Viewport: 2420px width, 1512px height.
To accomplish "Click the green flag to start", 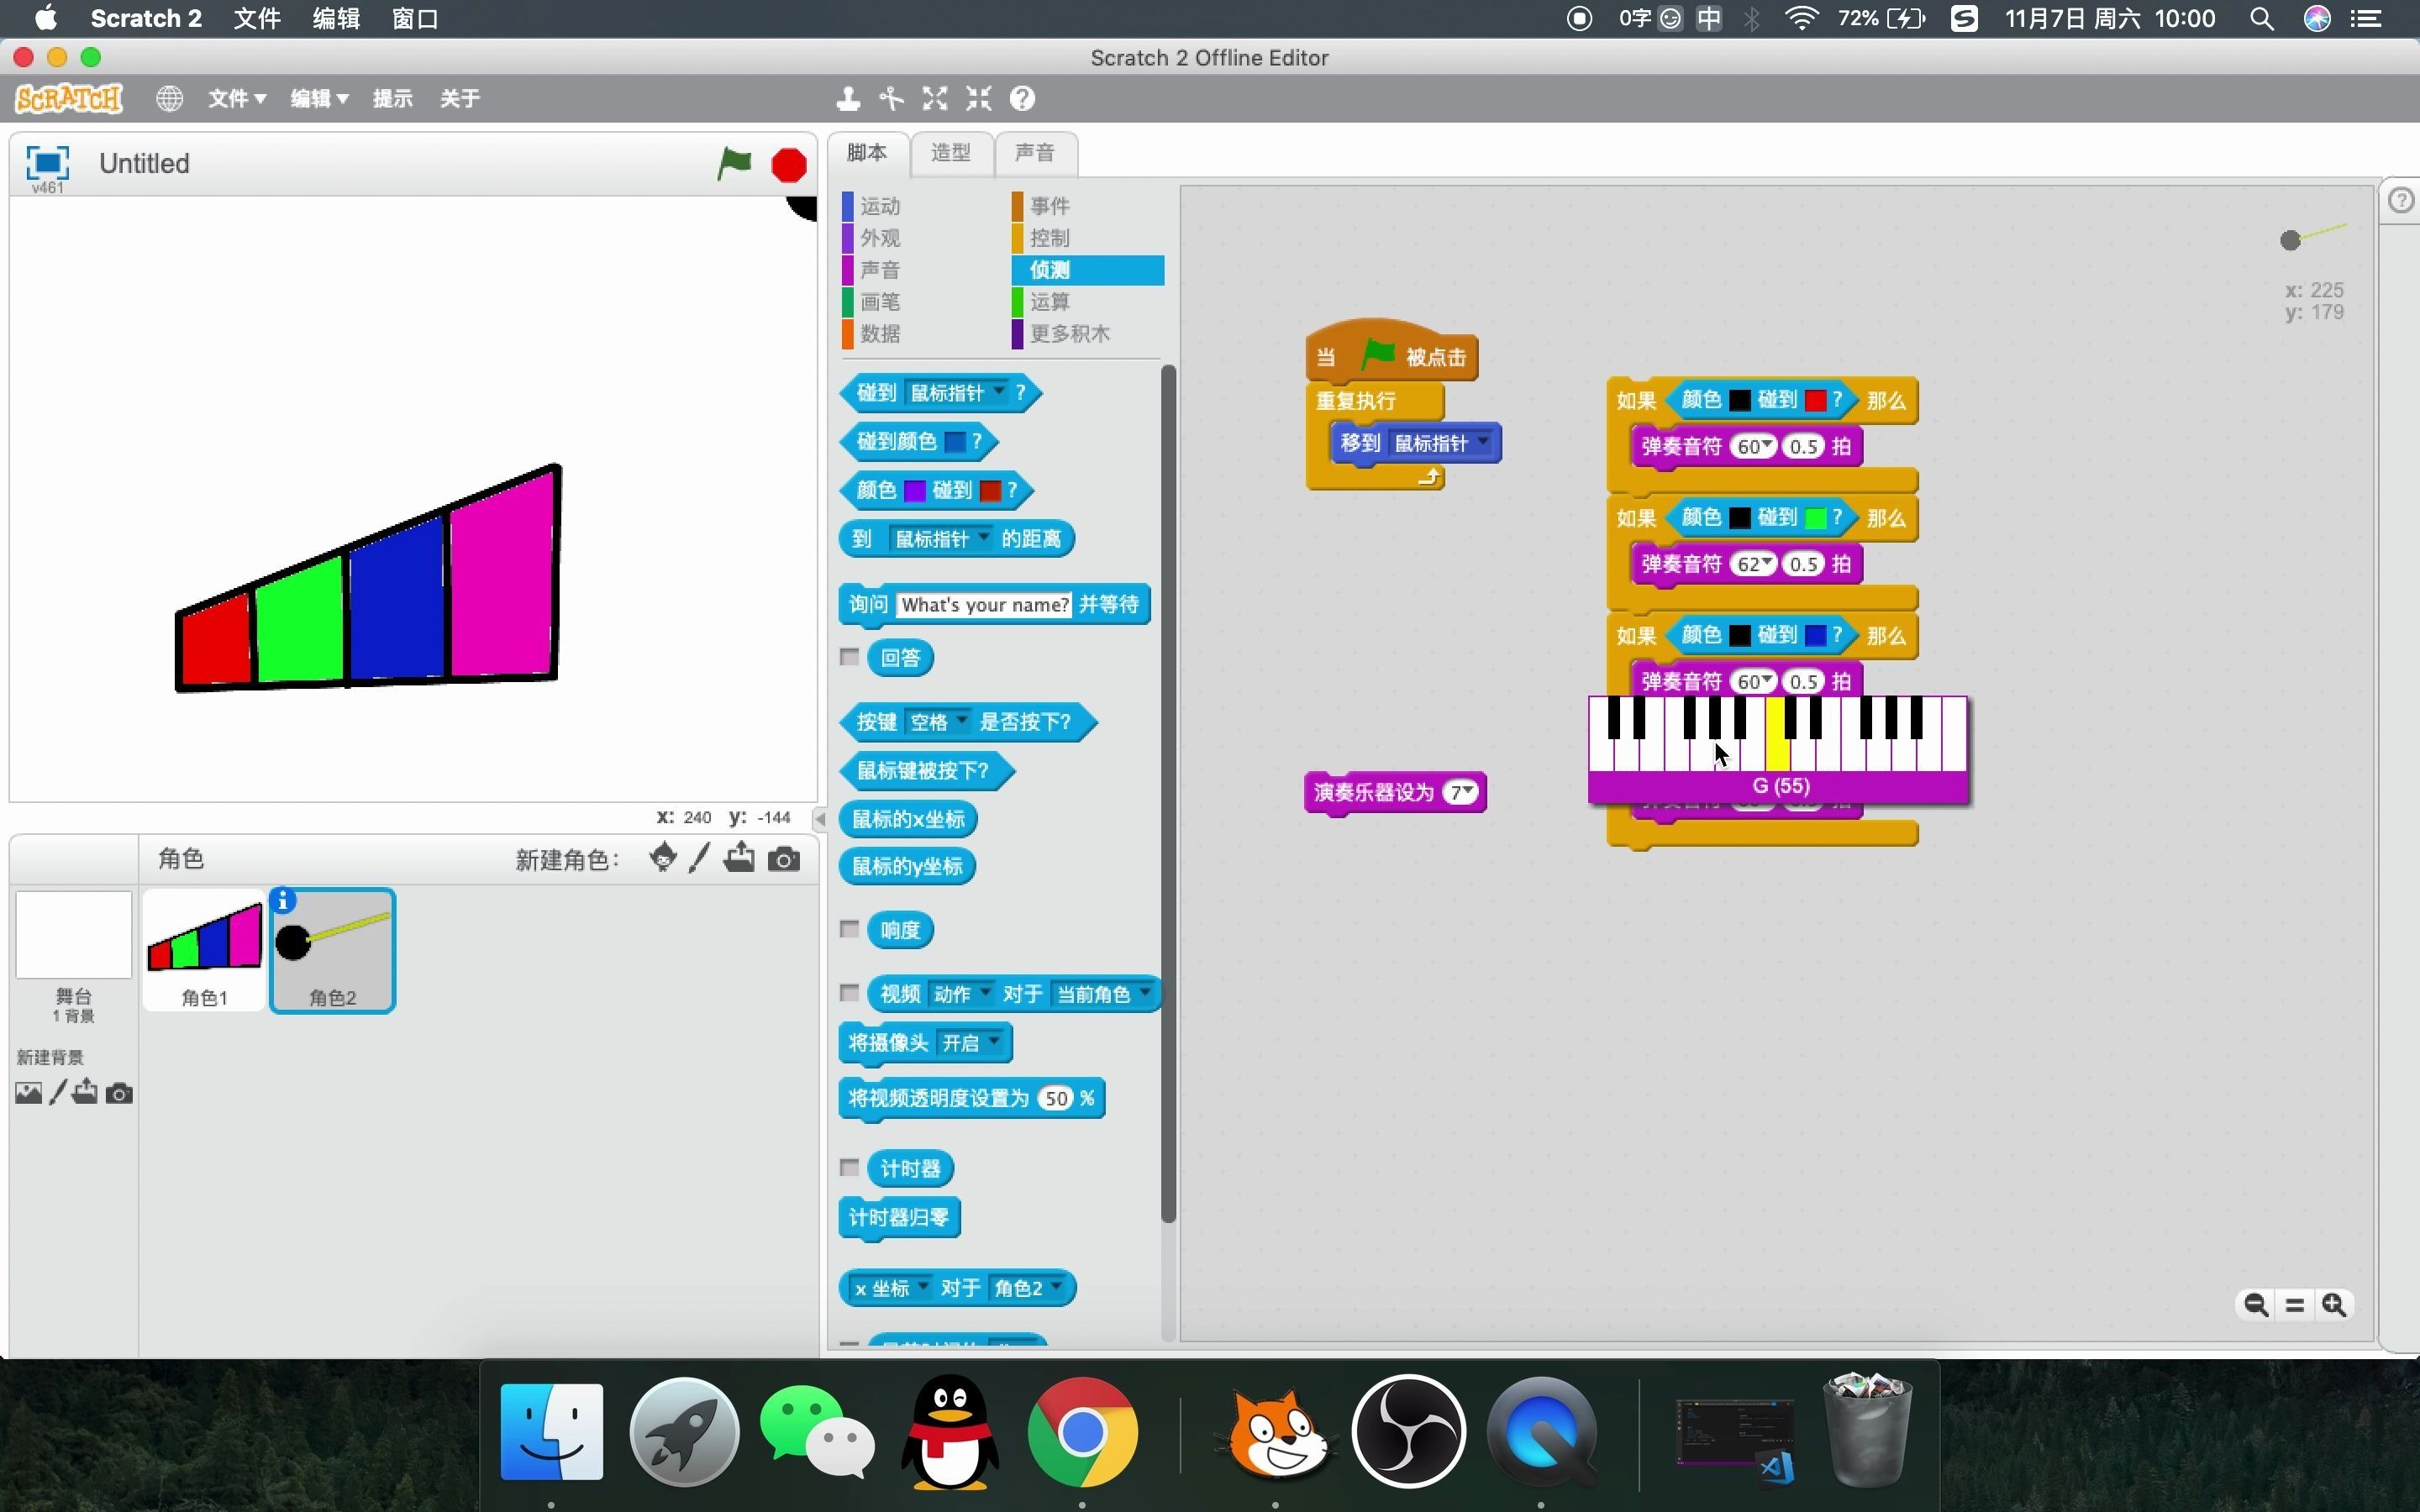I will pos(734,163).
